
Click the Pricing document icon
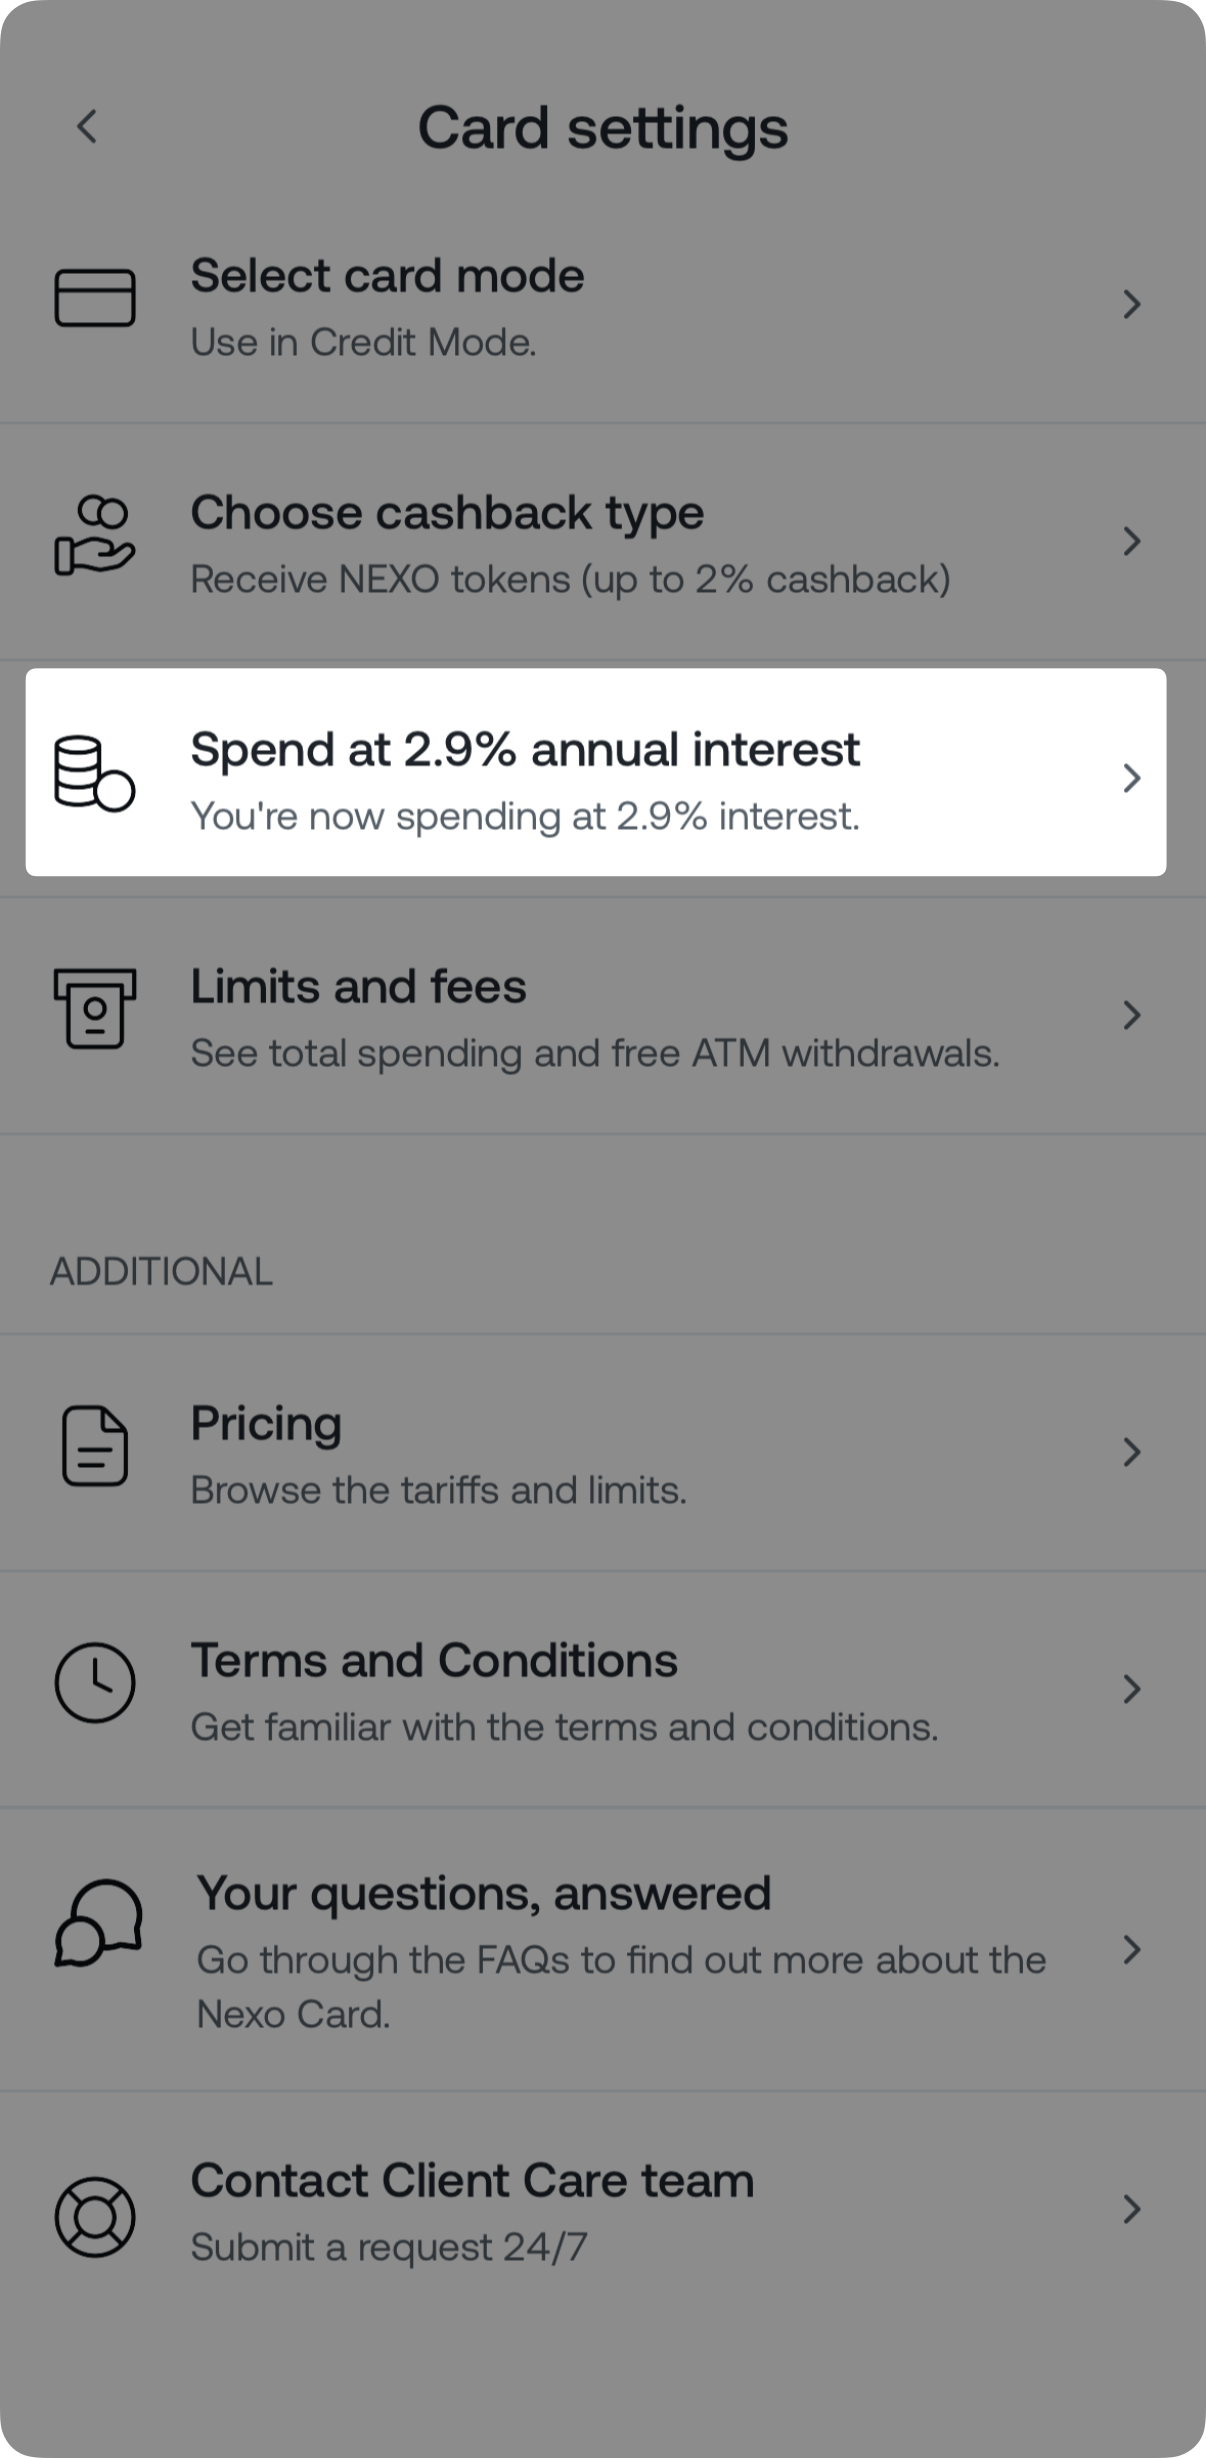pos(95,1446)
